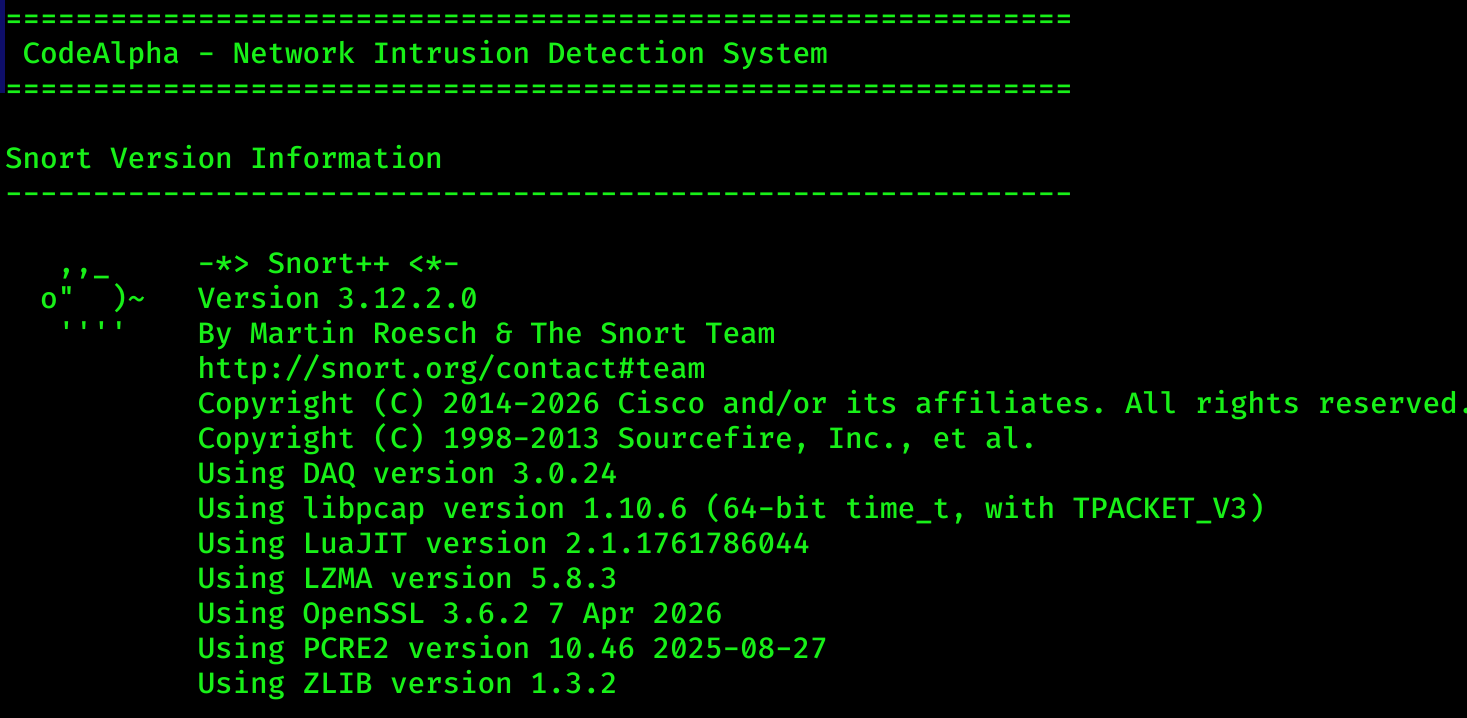Viewport: 1467px width, 718px height.
Task: Select the Snort Version Information heading
Action: 224,158
